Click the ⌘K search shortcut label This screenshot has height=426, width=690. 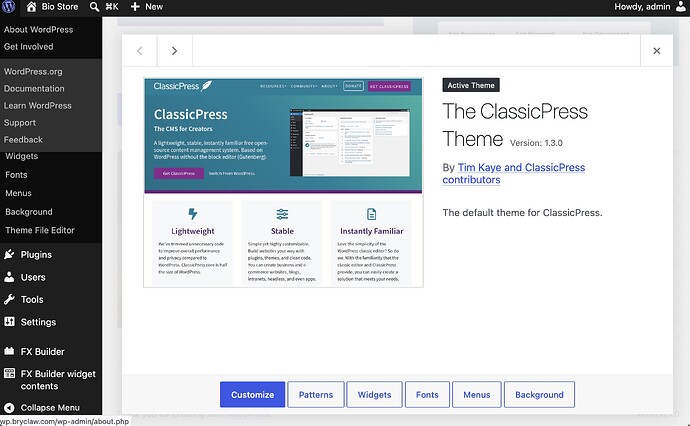pyautogui.click(x=112, y=7)
